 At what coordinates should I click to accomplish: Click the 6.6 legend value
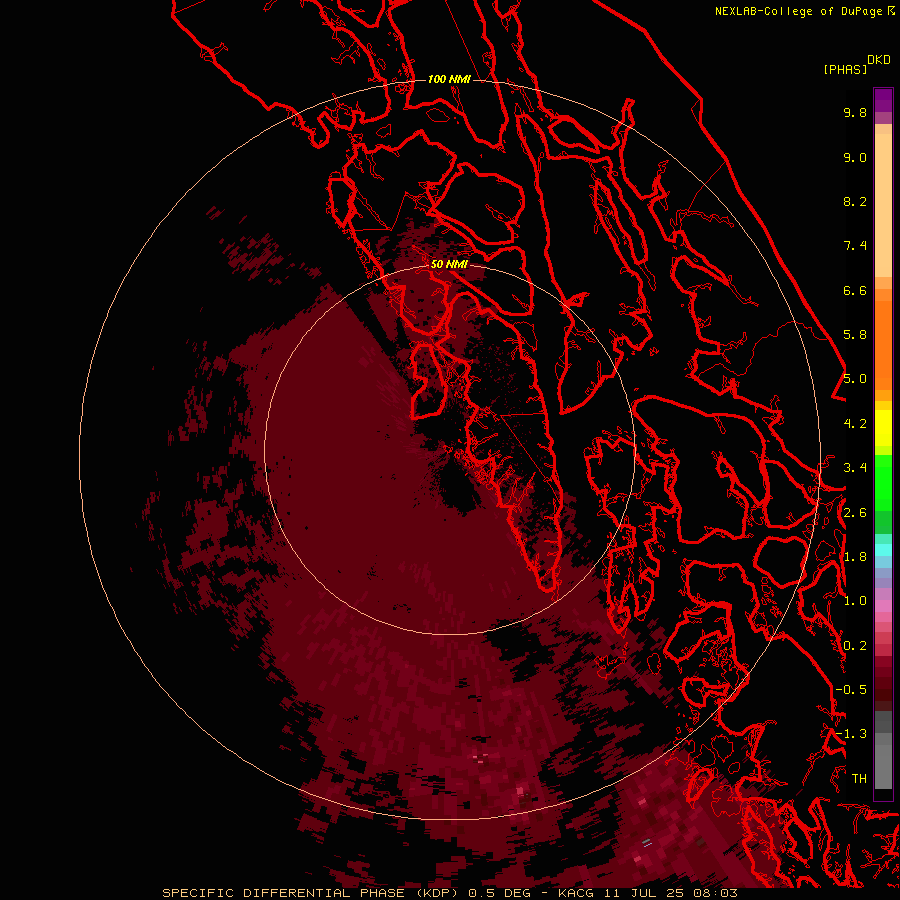pos(855,290)
